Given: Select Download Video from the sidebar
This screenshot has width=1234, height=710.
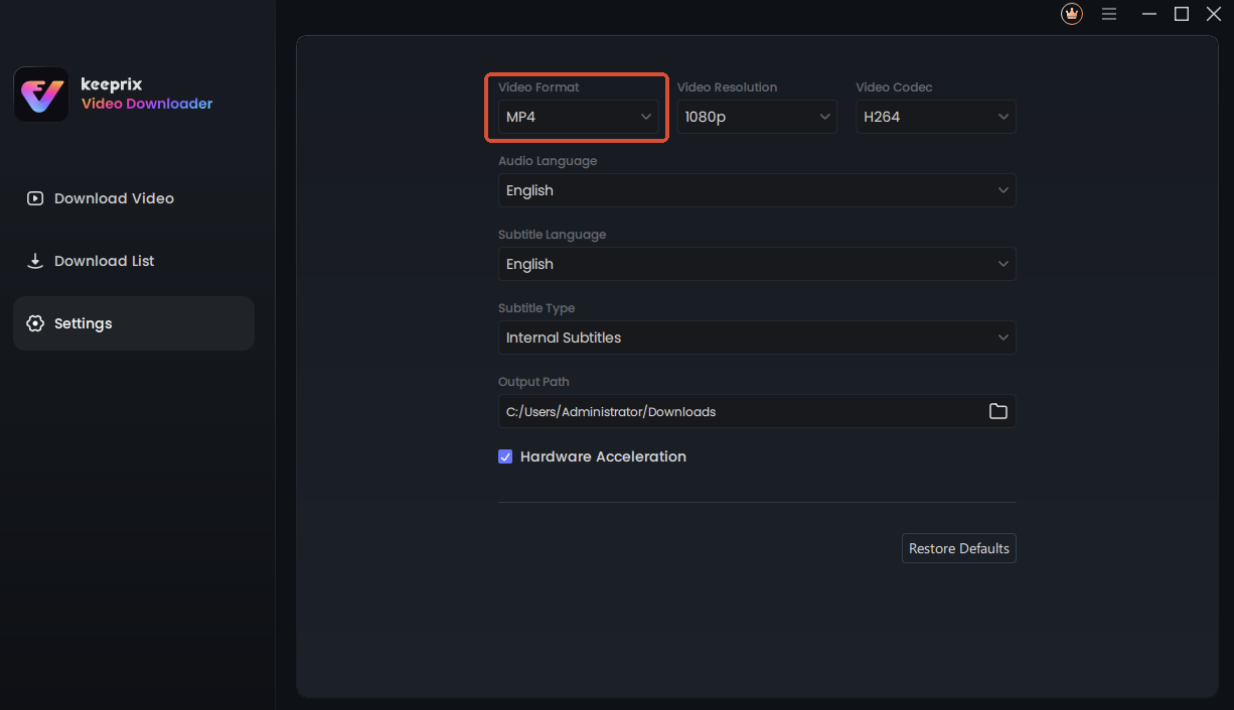Looking at the screenshot, I should (110, 198).
